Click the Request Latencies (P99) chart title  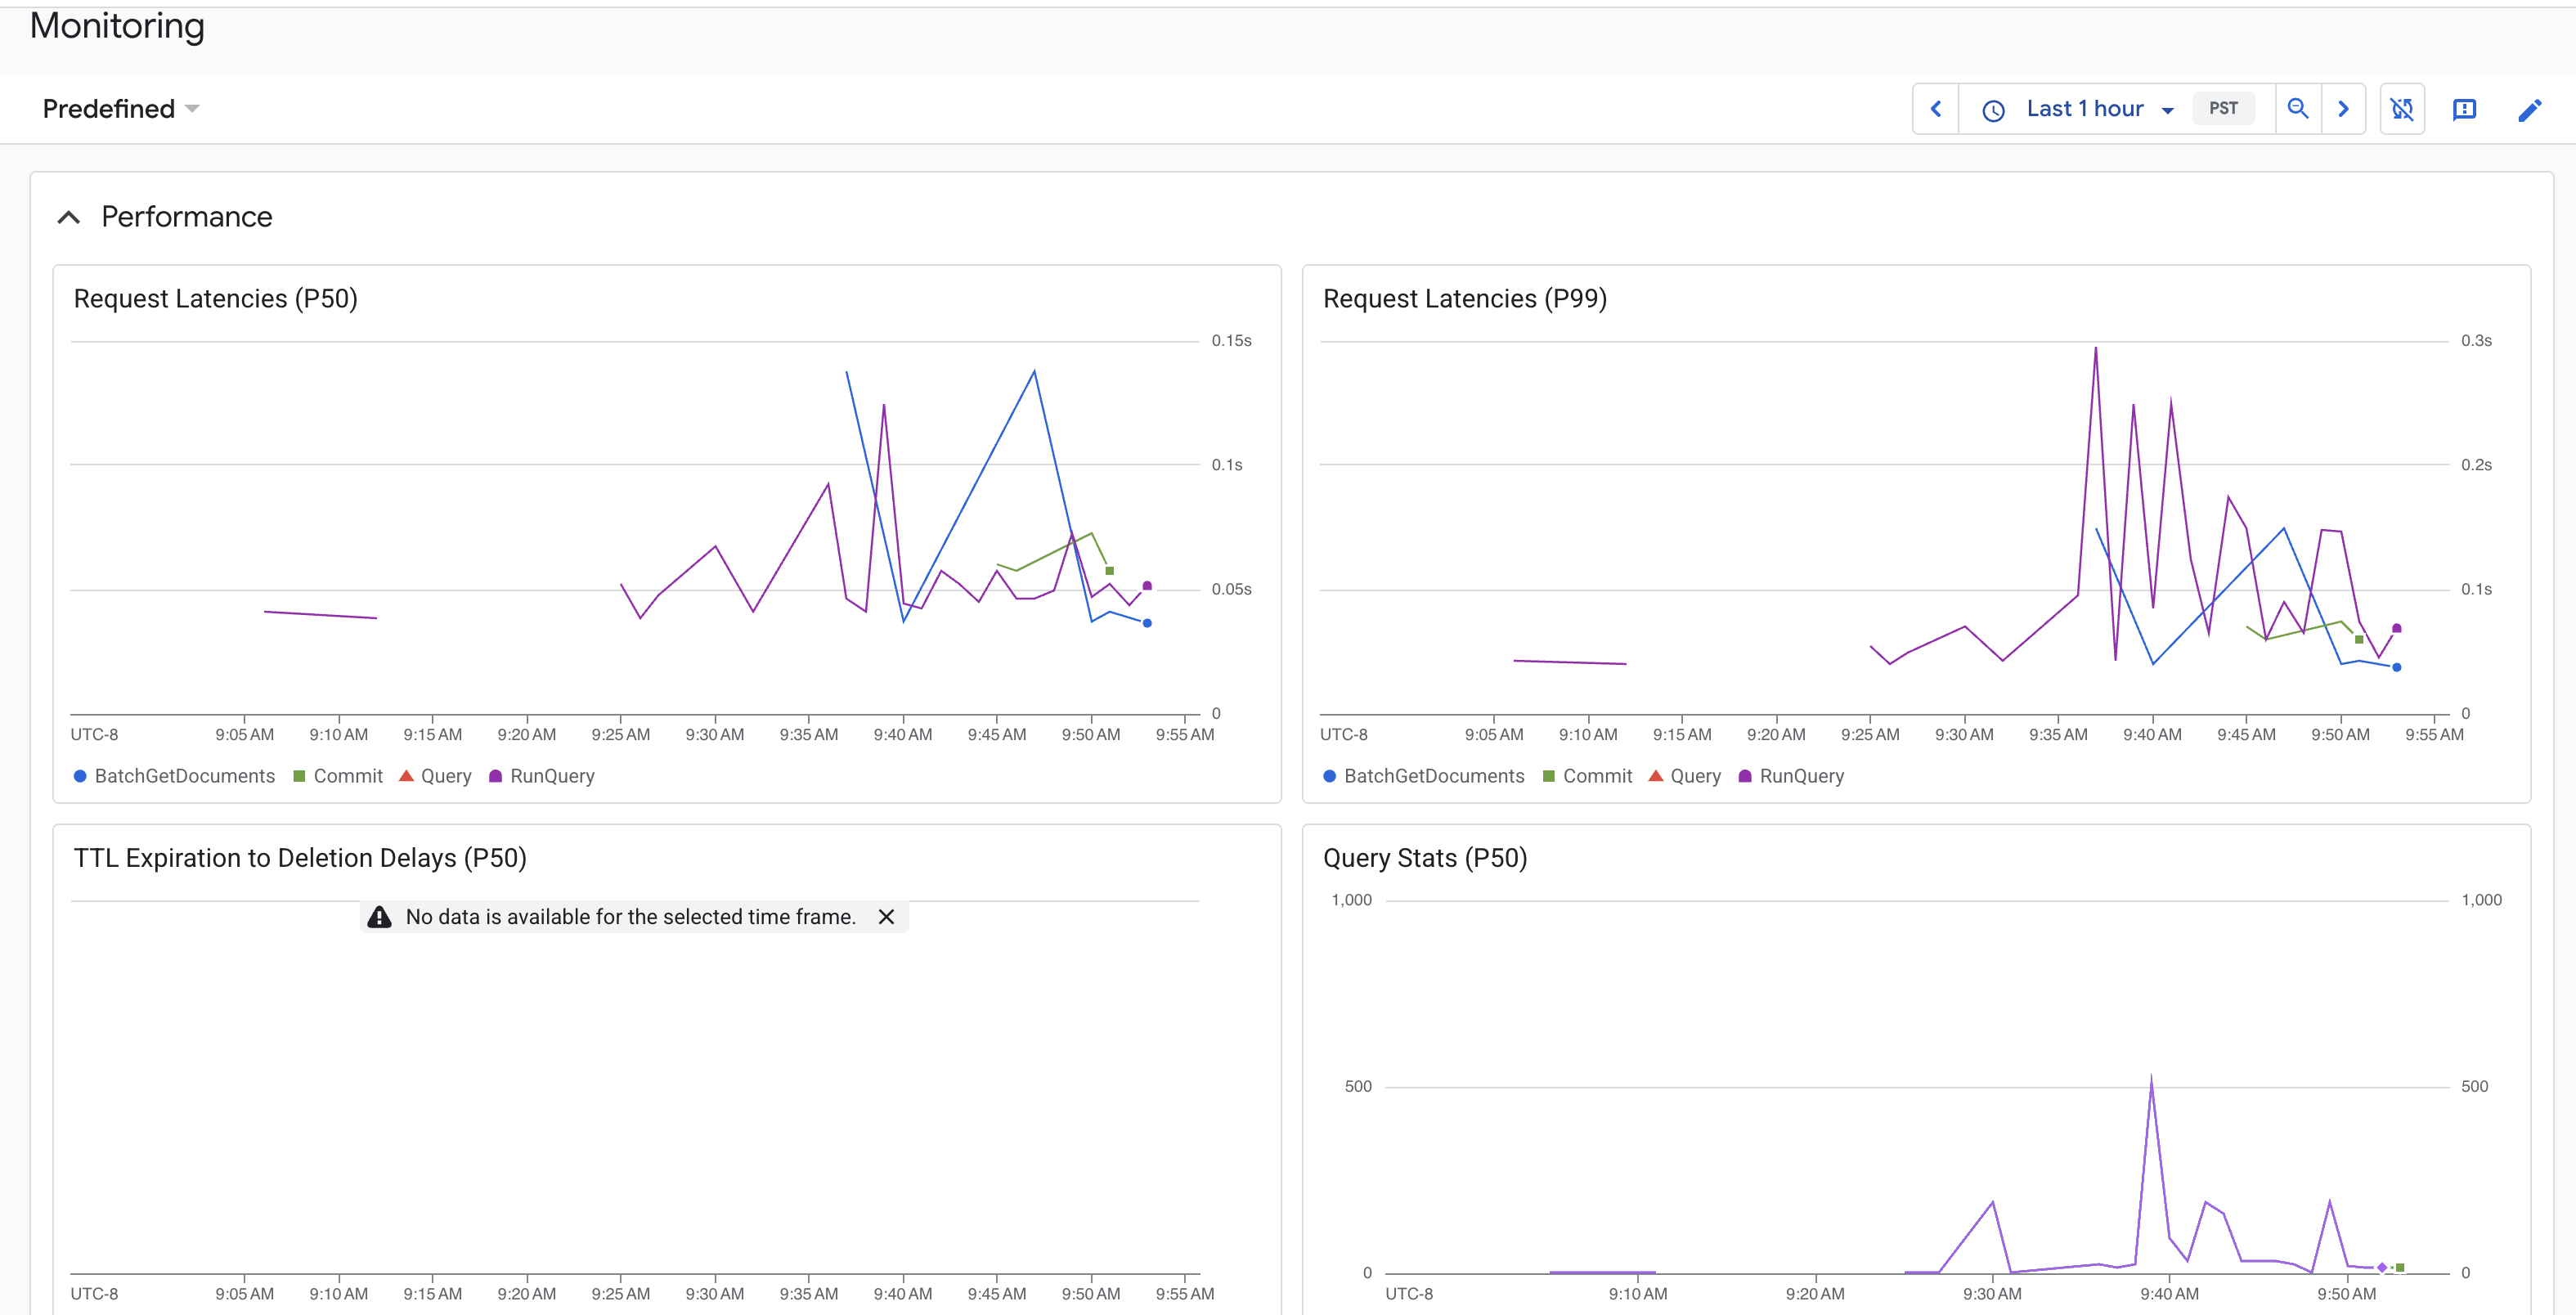pos(1464,299)
